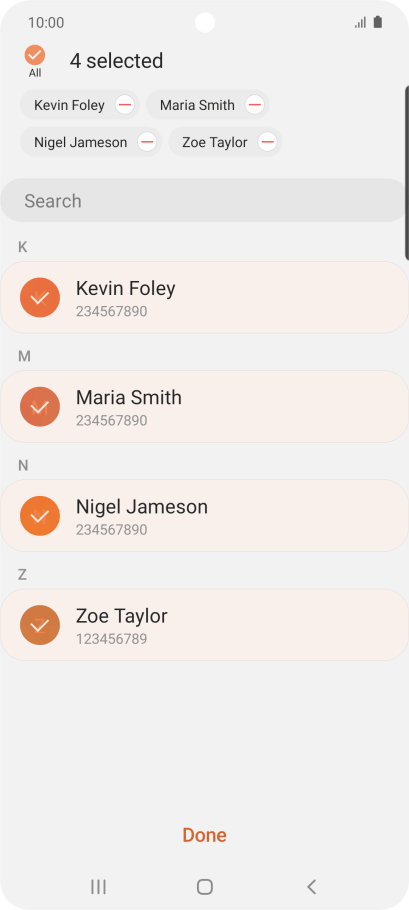Uncheck Maria Smith's selection checkmark
The height and width of the screenshot is (910, 409).
pyautogui.click(x=40, y=407)
